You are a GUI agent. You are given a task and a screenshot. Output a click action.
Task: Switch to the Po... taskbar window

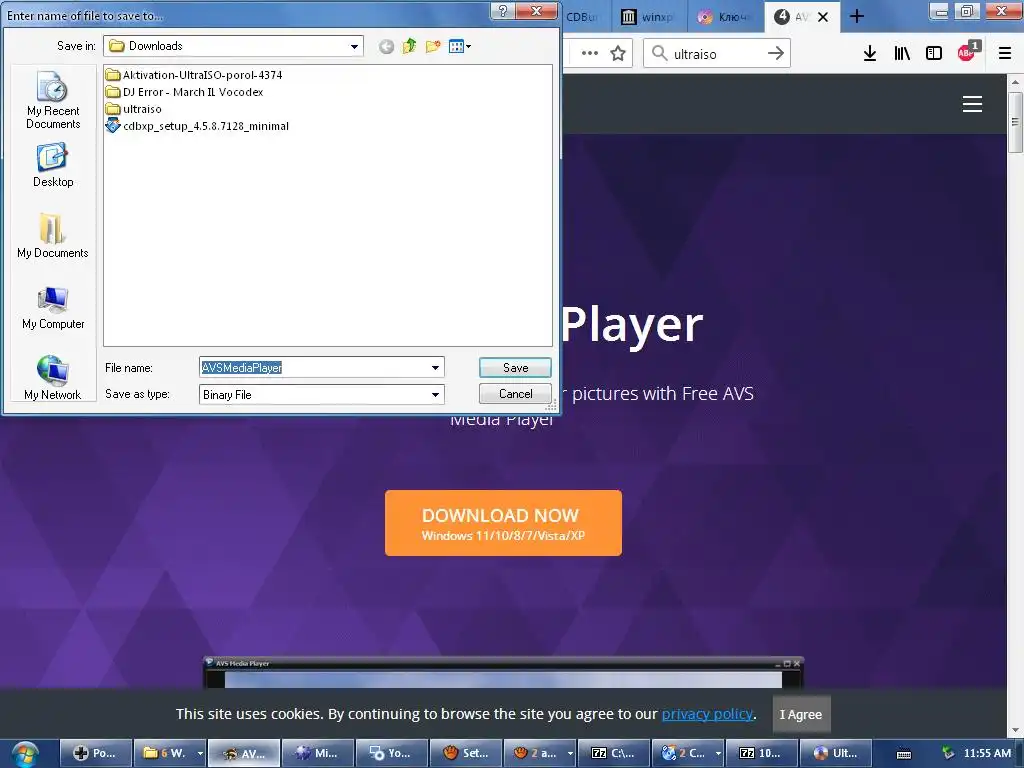click(x=97, y=754)
